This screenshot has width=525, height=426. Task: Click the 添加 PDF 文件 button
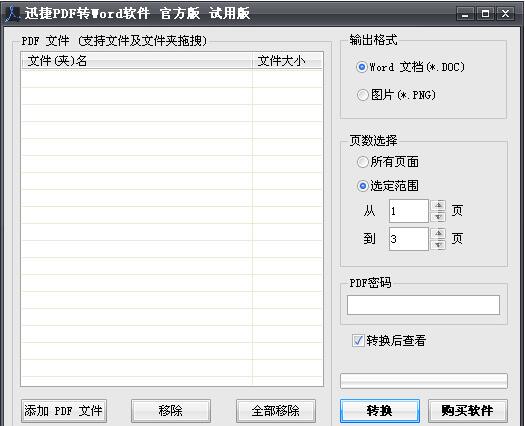[64, 411]
